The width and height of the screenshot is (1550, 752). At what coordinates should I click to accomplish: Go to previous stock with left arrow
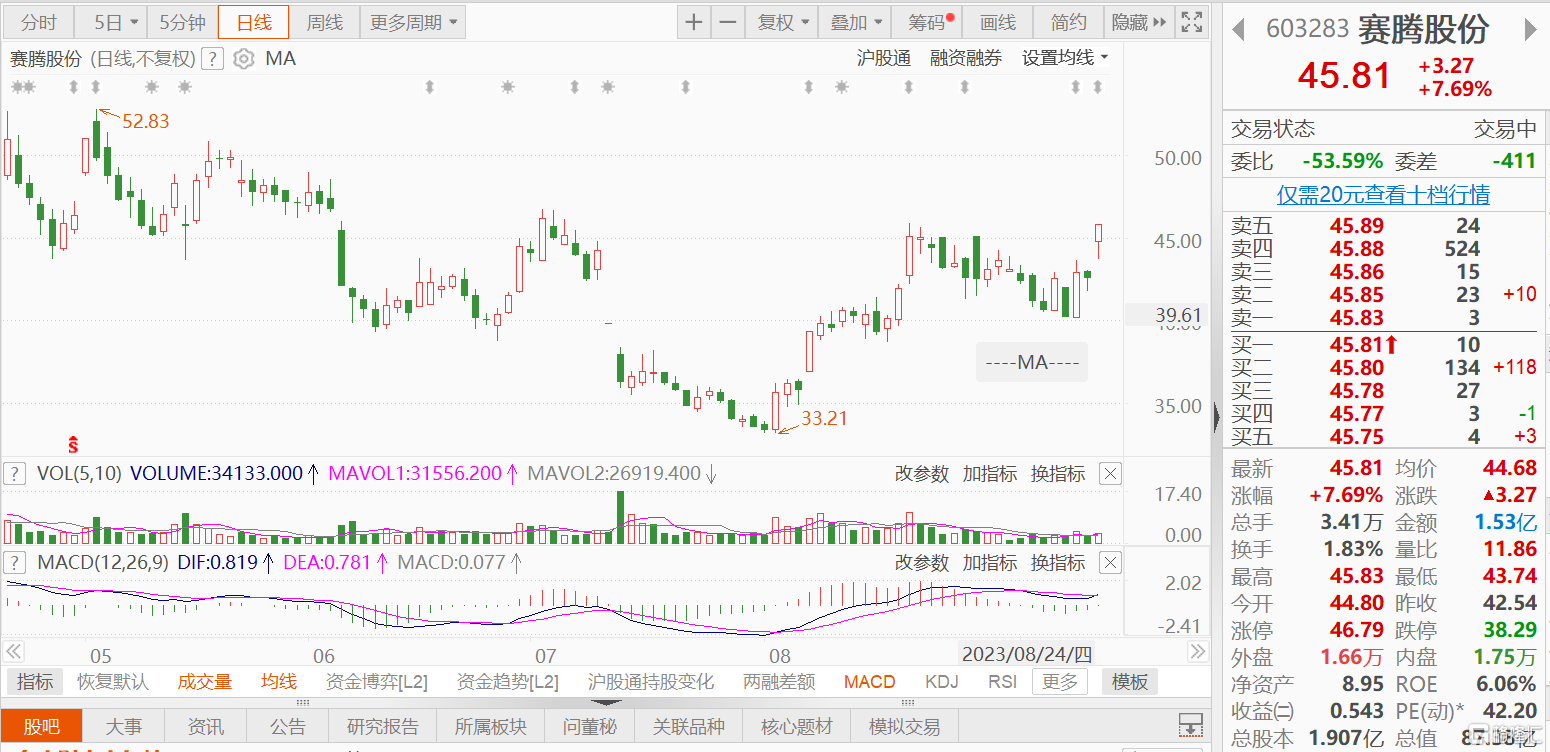point(1238,30)
